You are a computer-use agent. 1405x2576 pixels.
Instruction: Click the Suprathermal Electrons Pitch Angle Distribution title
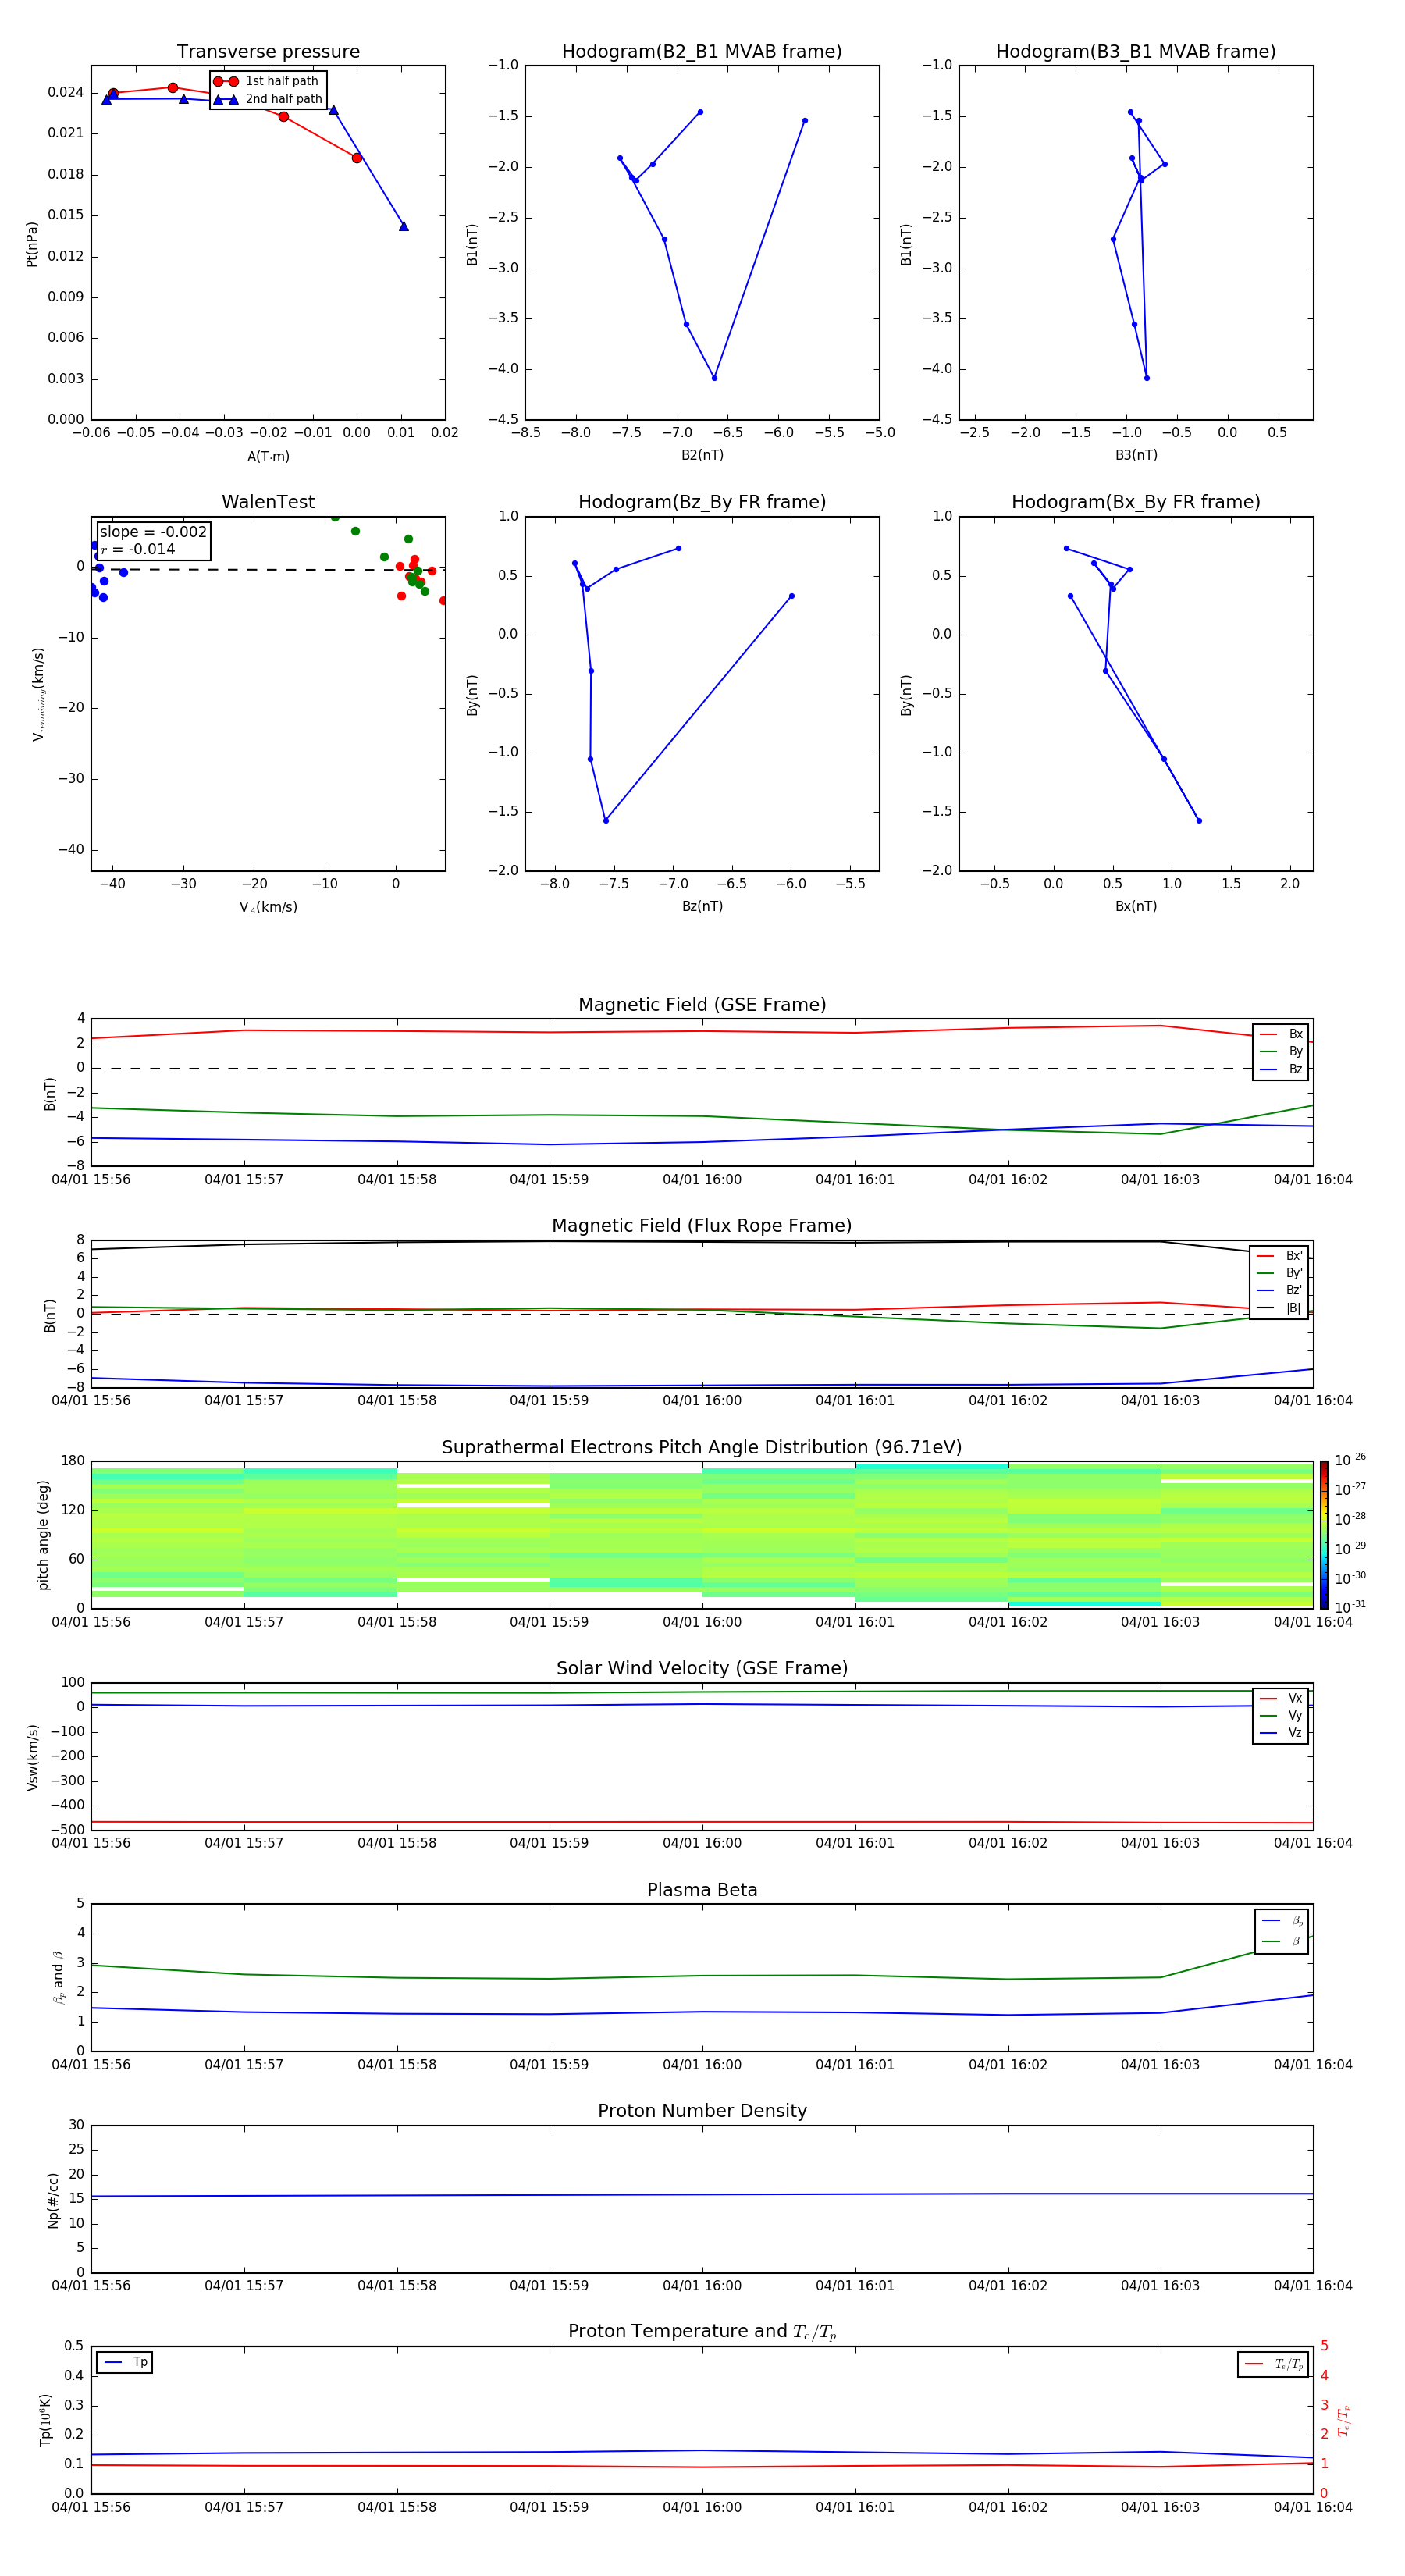coord(702,1448)
